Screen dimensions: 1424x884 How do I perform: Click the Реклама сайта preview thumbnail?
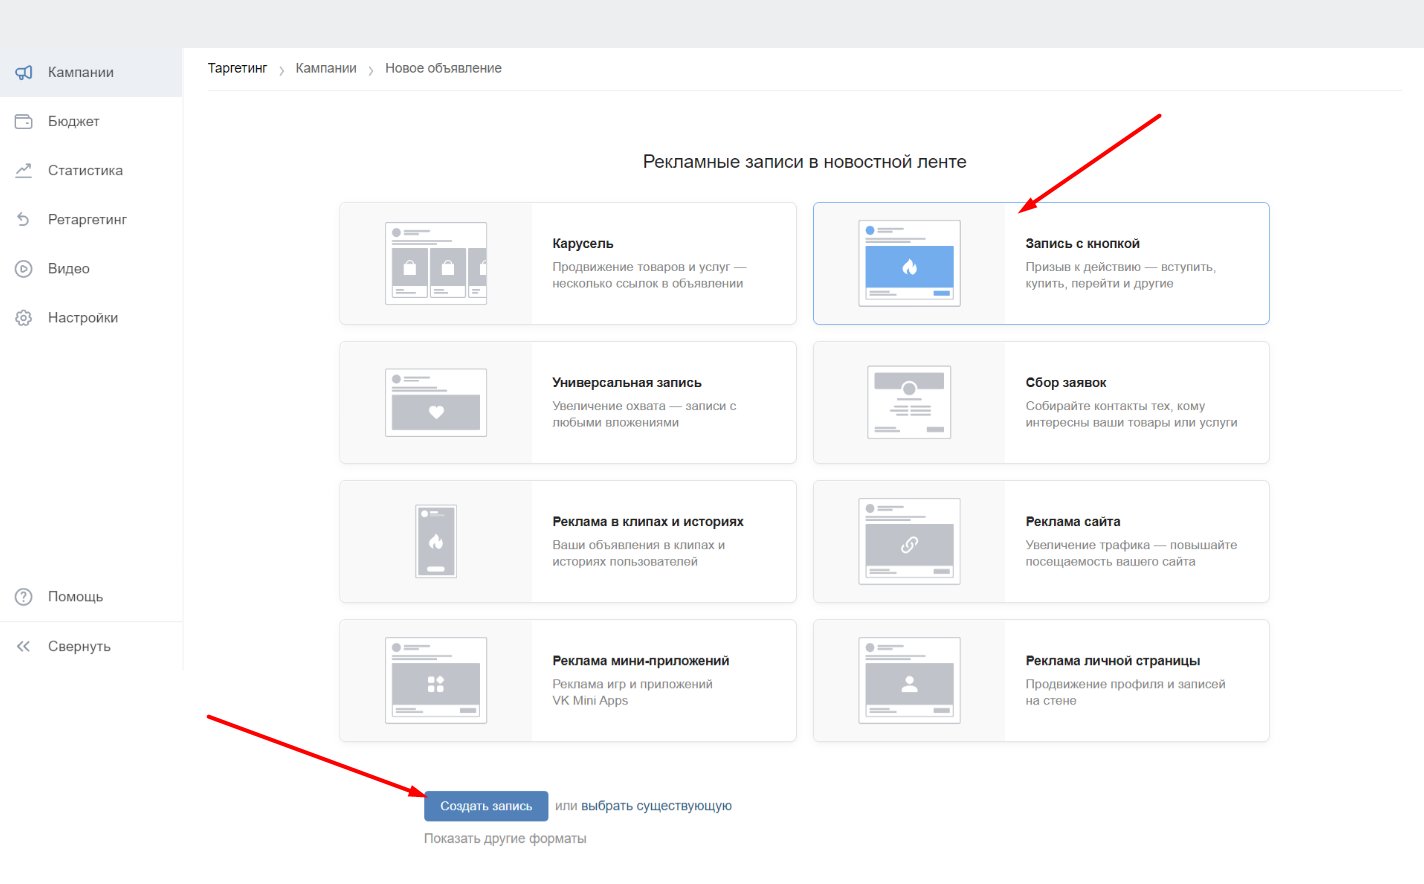tap(908, 542)
